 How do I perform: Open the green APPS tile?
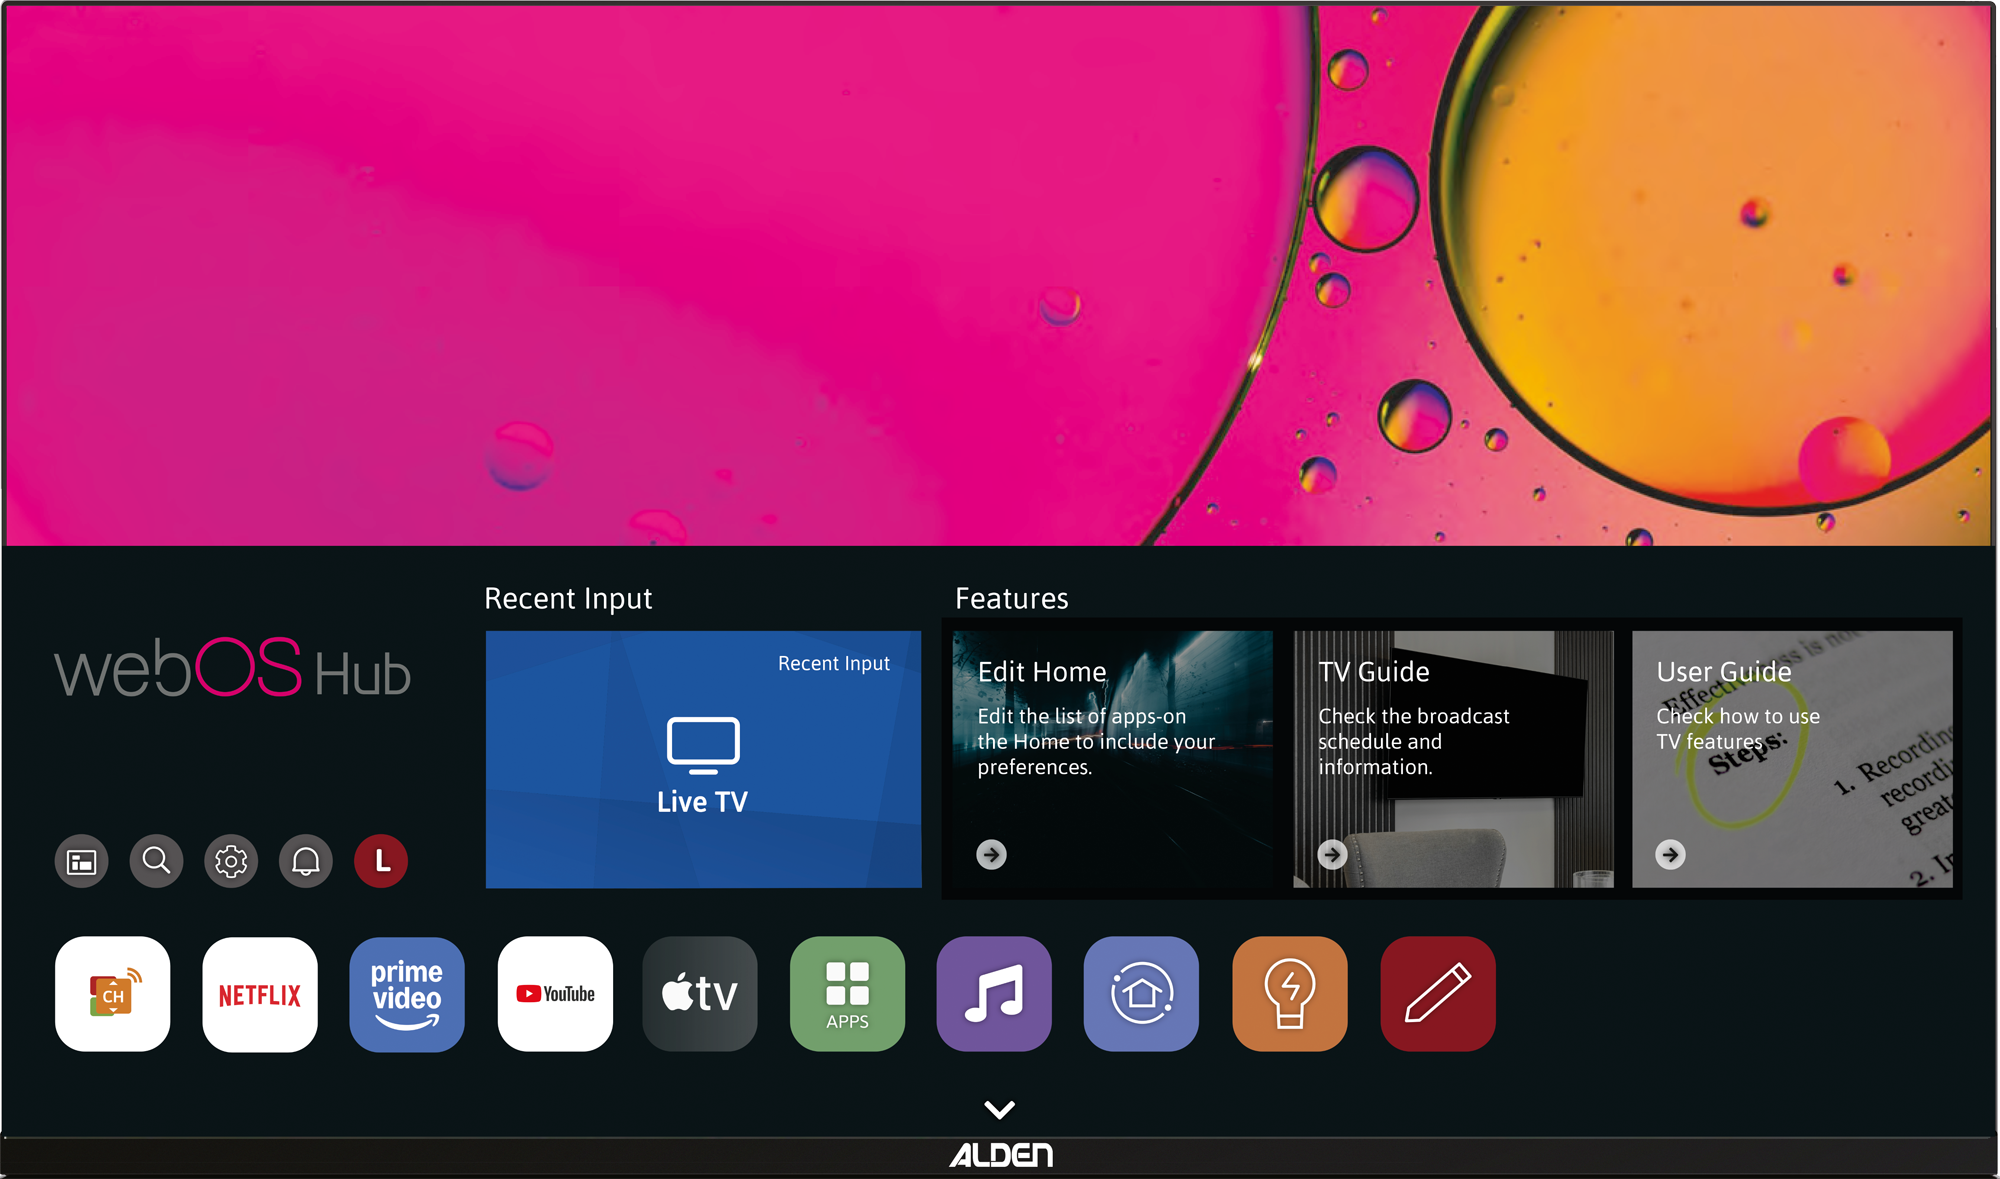point(847,994)
